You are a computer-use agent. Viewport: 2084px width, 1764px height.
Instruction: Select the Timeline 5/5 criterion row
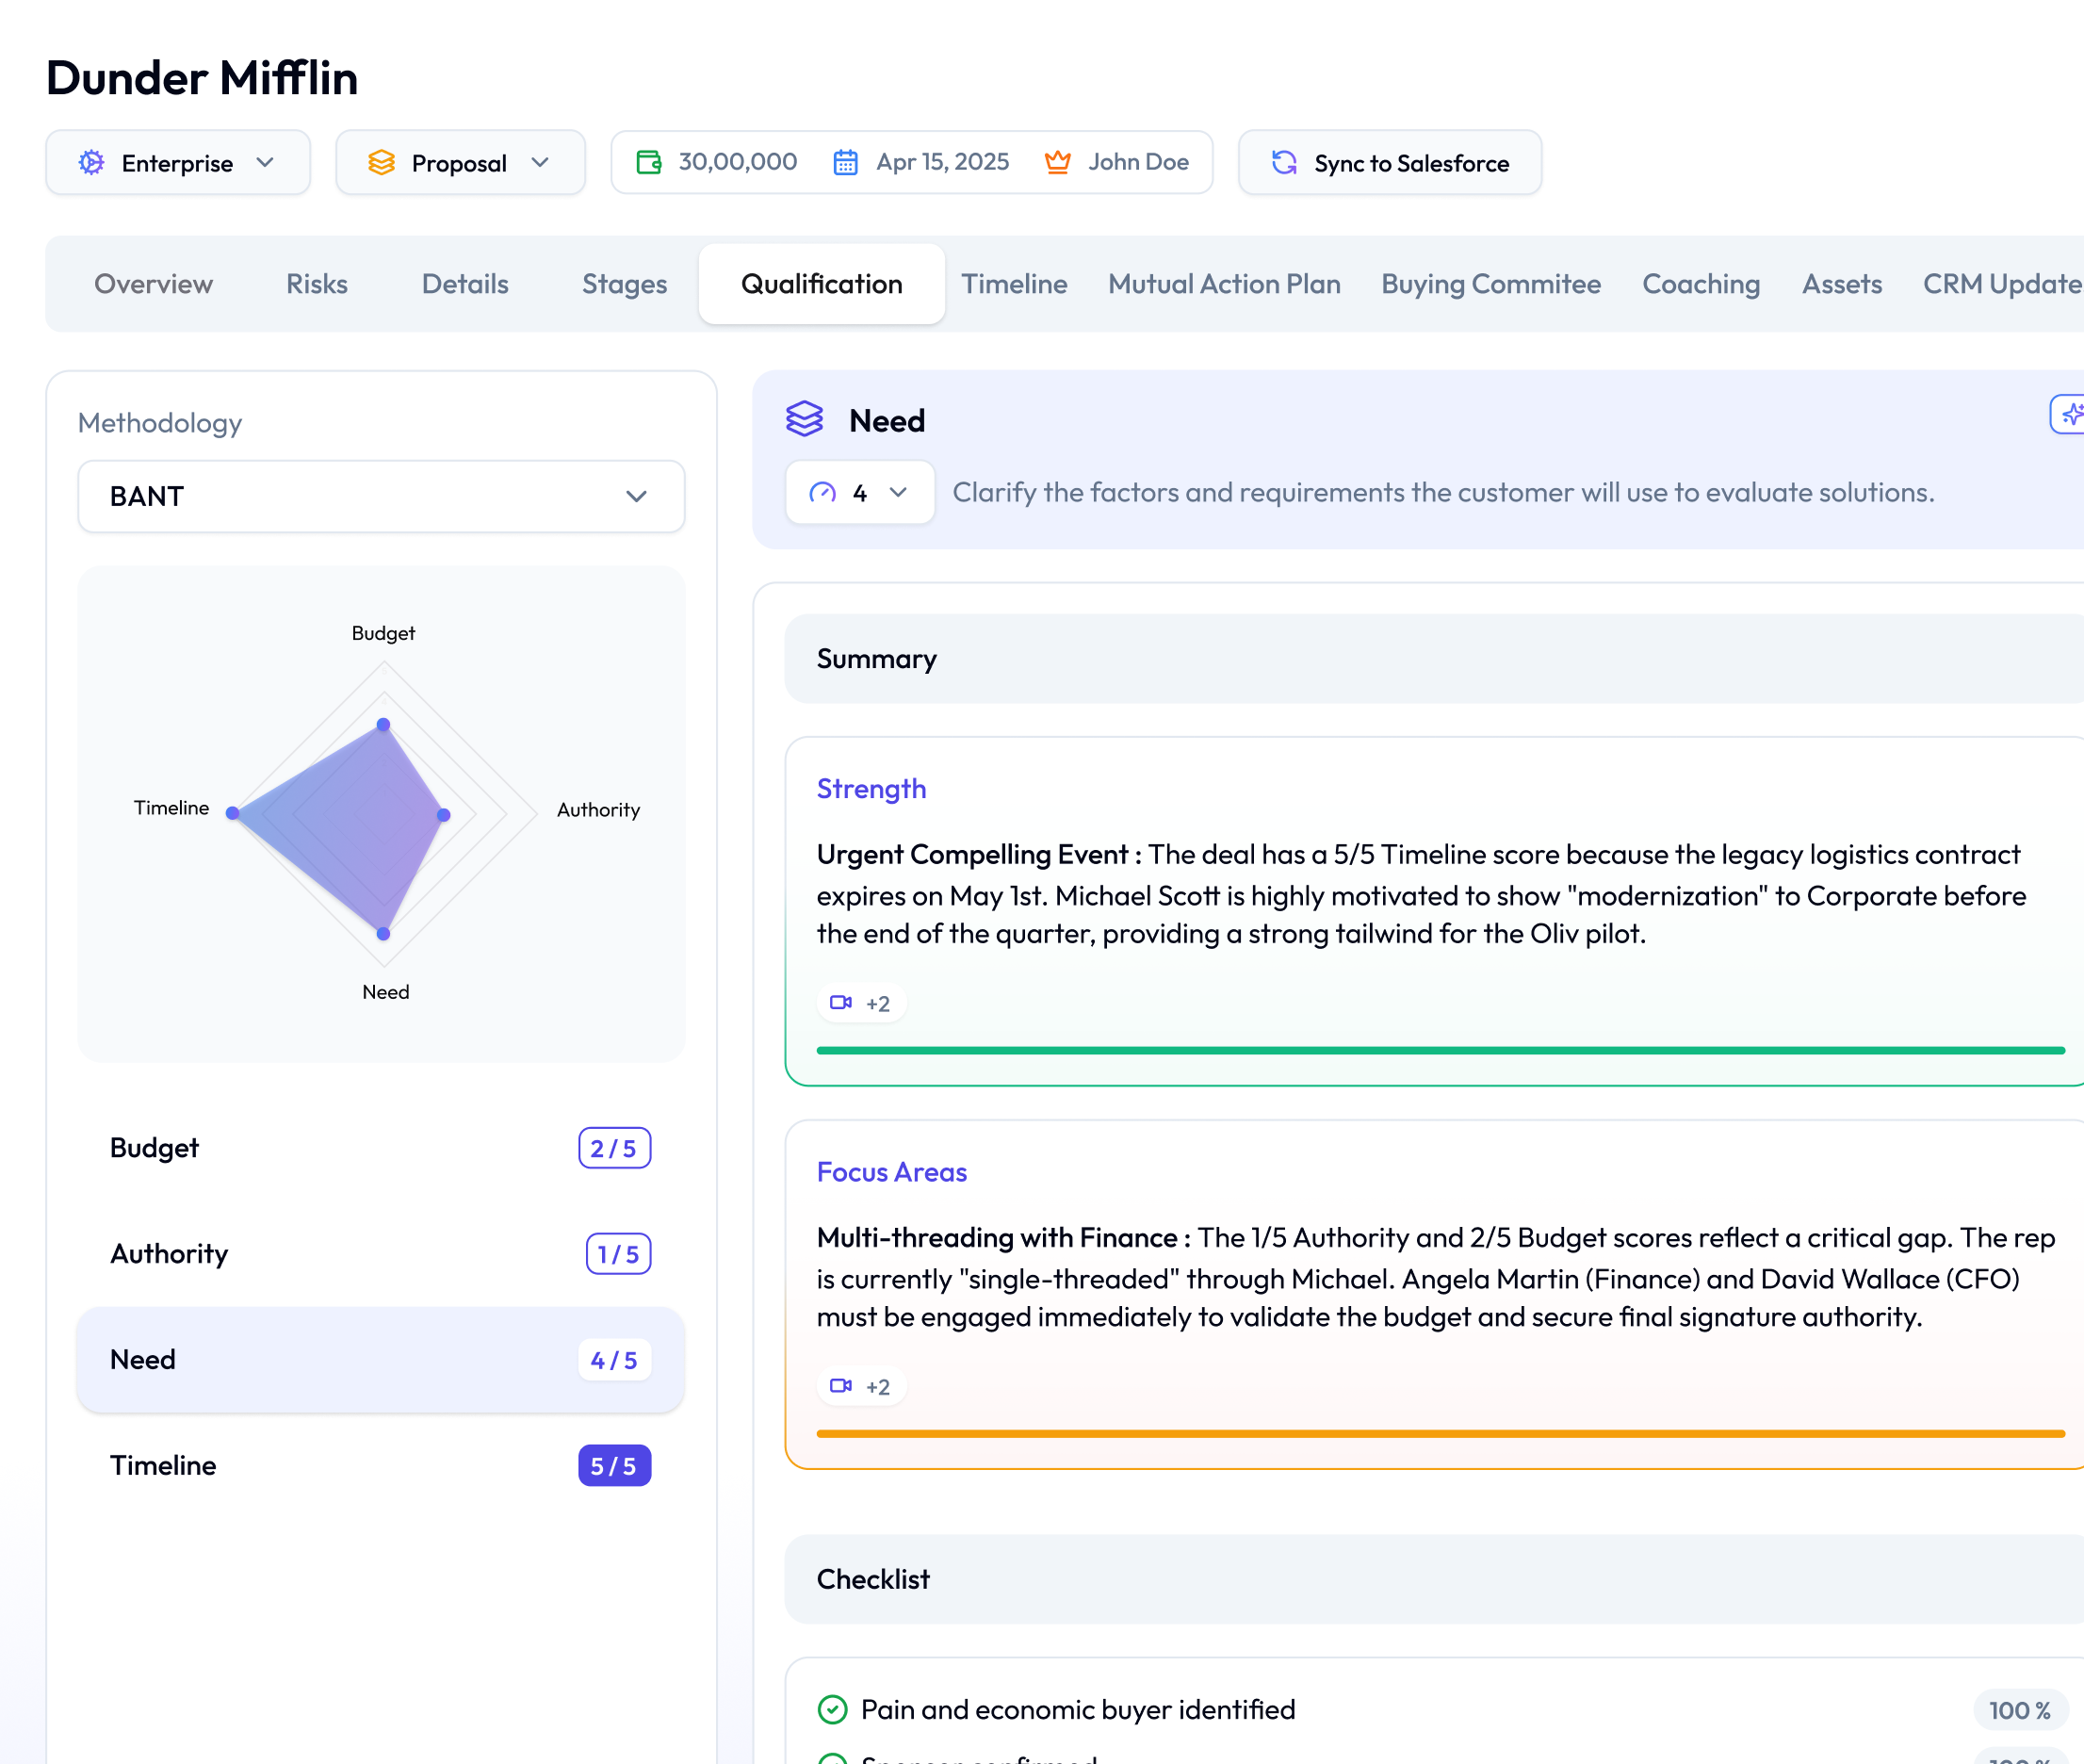coord(381,1466)
